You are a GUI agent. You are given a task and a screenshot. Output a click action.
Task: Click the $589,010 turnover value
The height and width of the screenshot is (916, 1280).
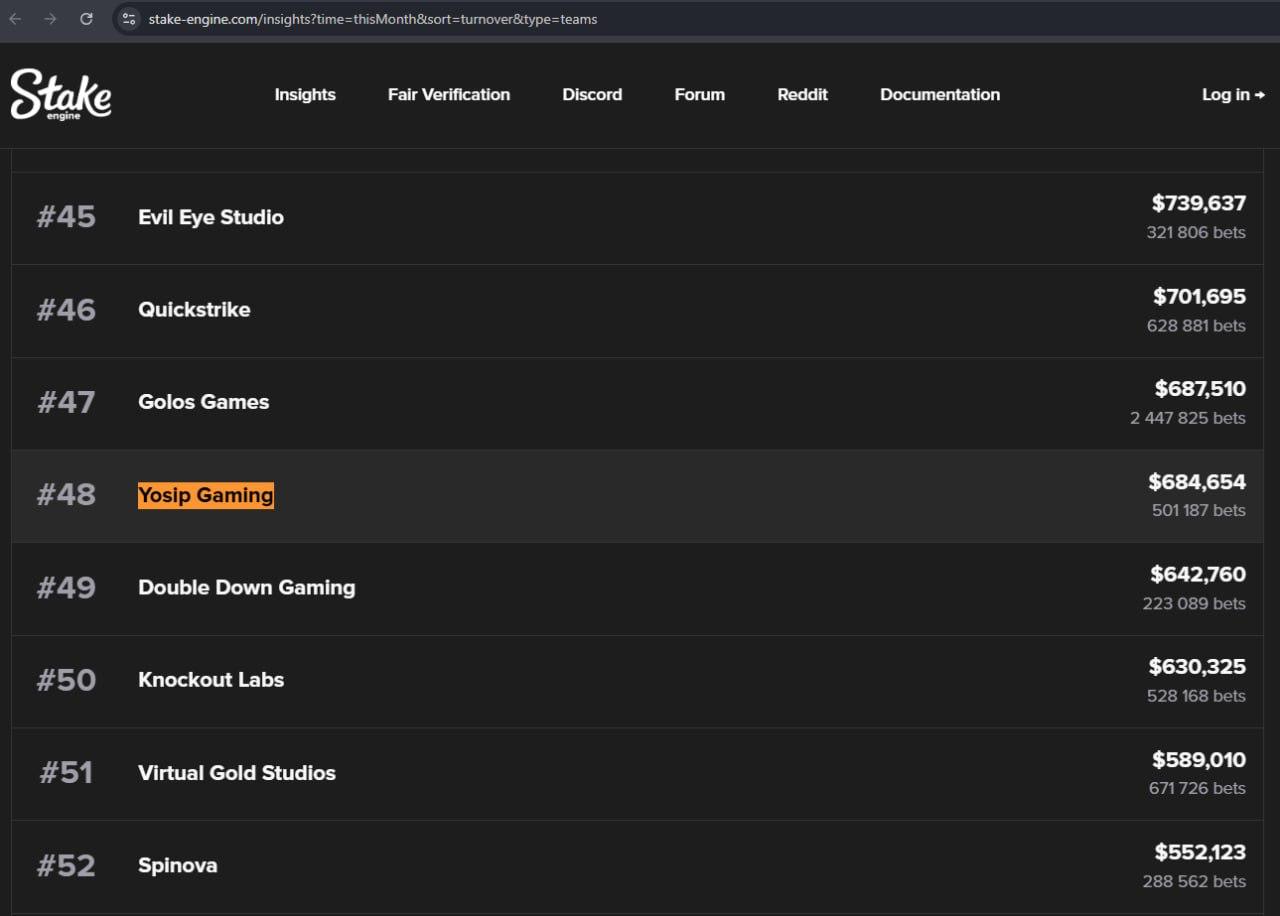(x=1199, y=760)
